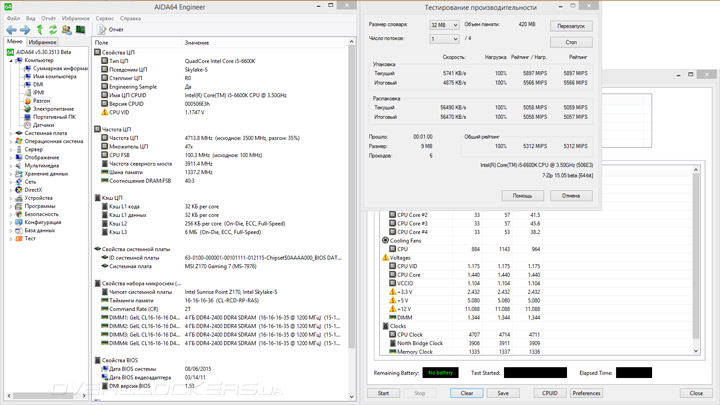
Task: Click the Сеть network icon in tree
Action: click(19, 182)
